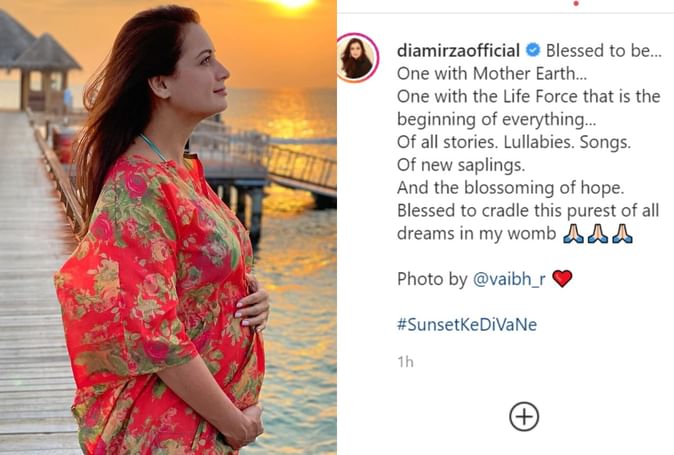Click the "Blessed to be..." caption opening
The width and height of the screenshot is (674, 455).
tap(603, 49)
